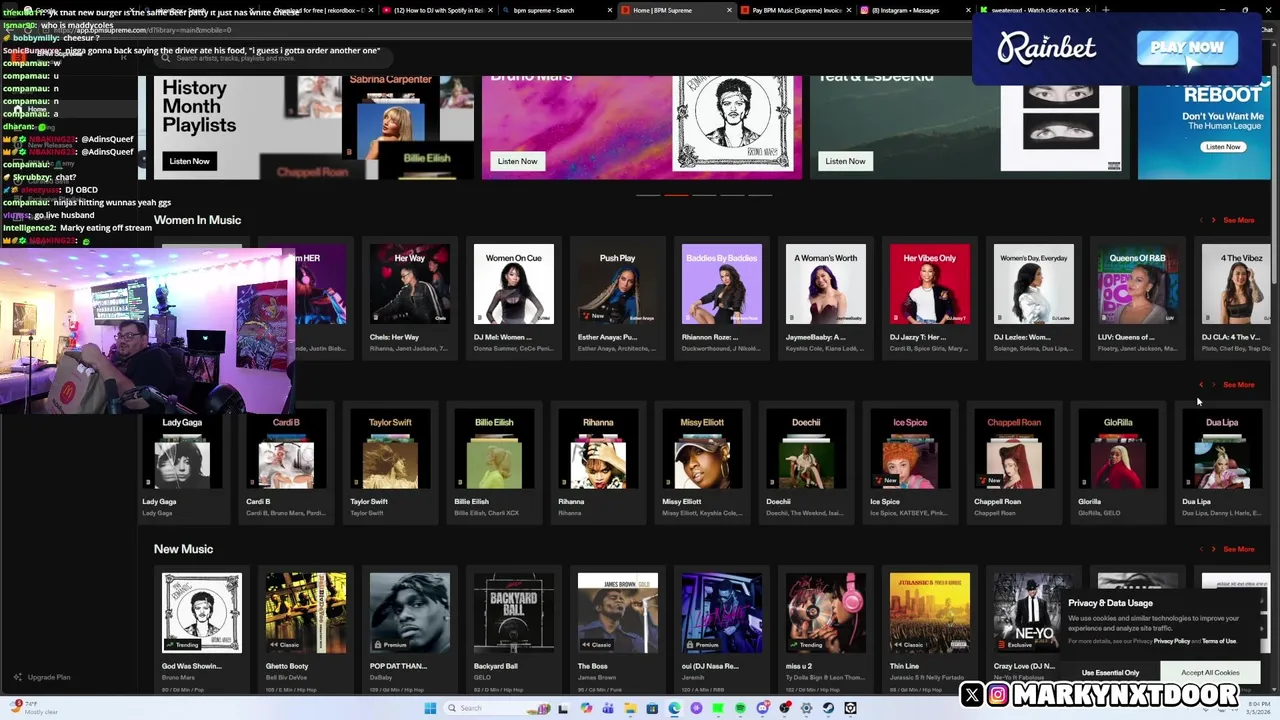The height and width of the screenshot is (720, 1280).
Task: Open Women's Day, Everyday playlist thumbnail
Action: [x=1034, y=284]
